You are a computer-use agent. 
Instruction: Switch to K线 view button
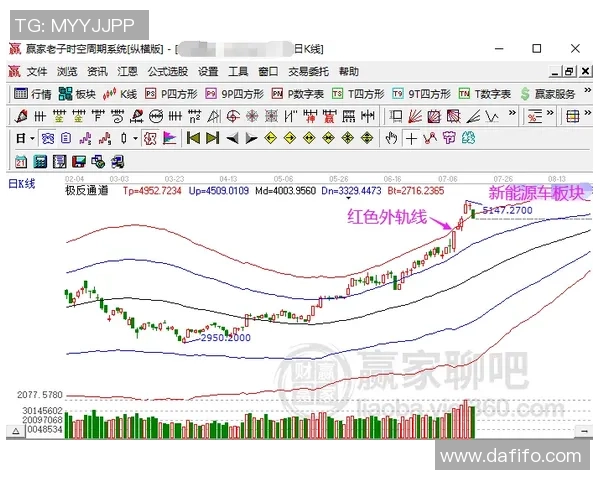tap(120, 94)
